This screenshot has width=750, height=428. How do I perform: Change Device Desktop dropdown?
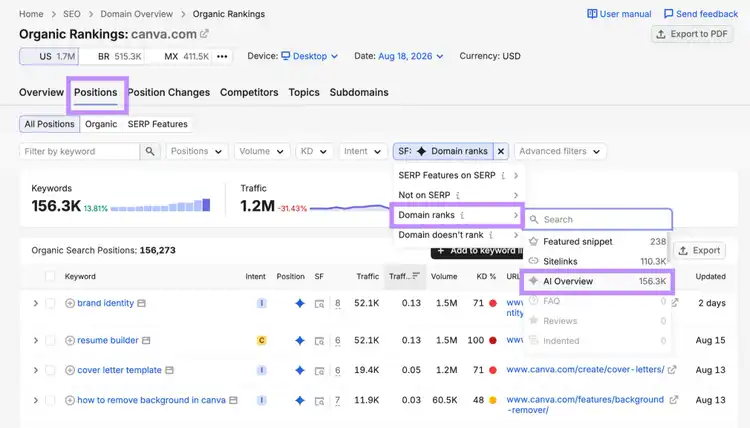coord(309,56)
